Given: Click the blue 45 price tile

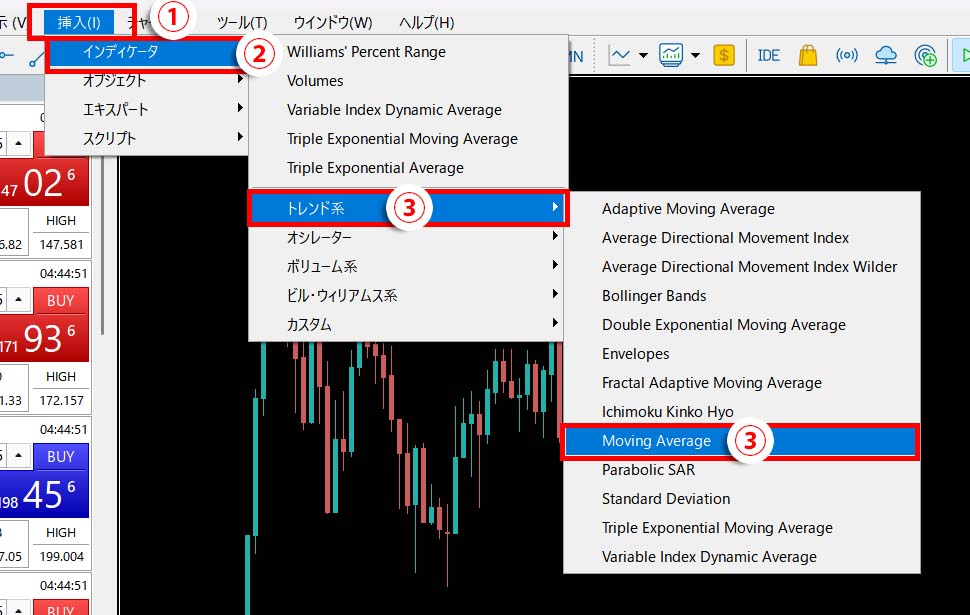Looking at the screenshot, I should click(44, 494).
